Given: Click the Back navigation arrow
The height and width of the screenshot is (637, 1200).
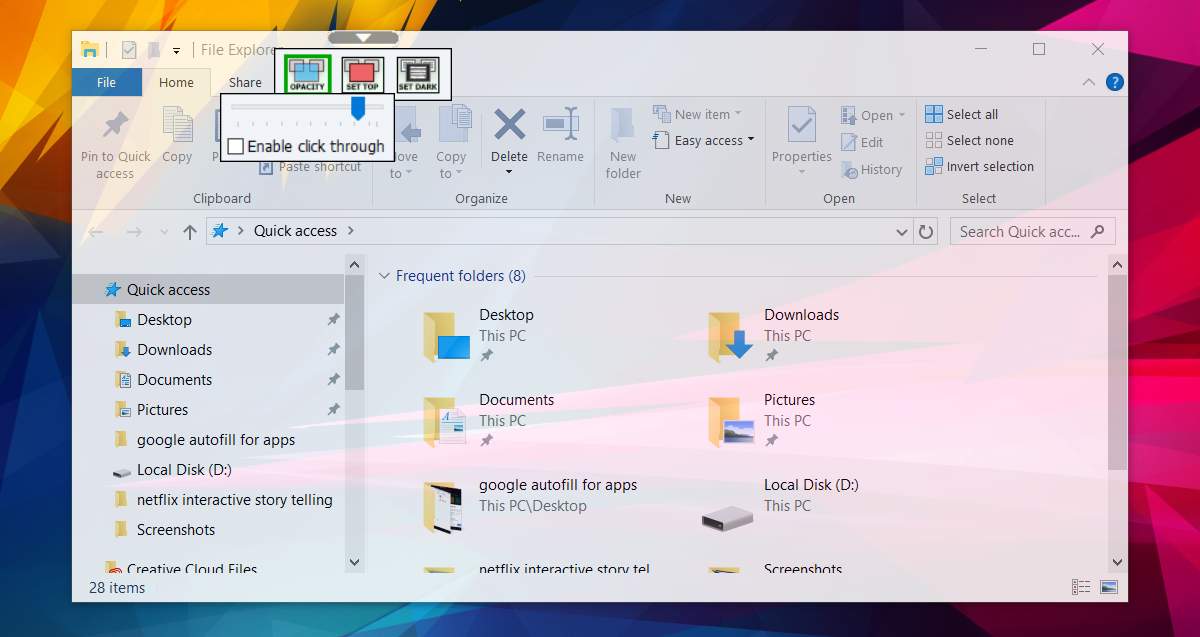Looking at the screenshot, I should click(96, 232).
